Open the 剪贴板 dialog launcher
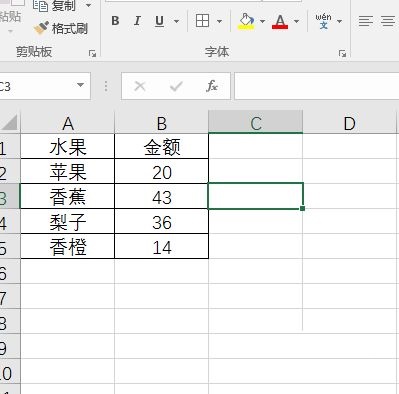The width and height of the screenshot is (399, 394). [92, 53]
